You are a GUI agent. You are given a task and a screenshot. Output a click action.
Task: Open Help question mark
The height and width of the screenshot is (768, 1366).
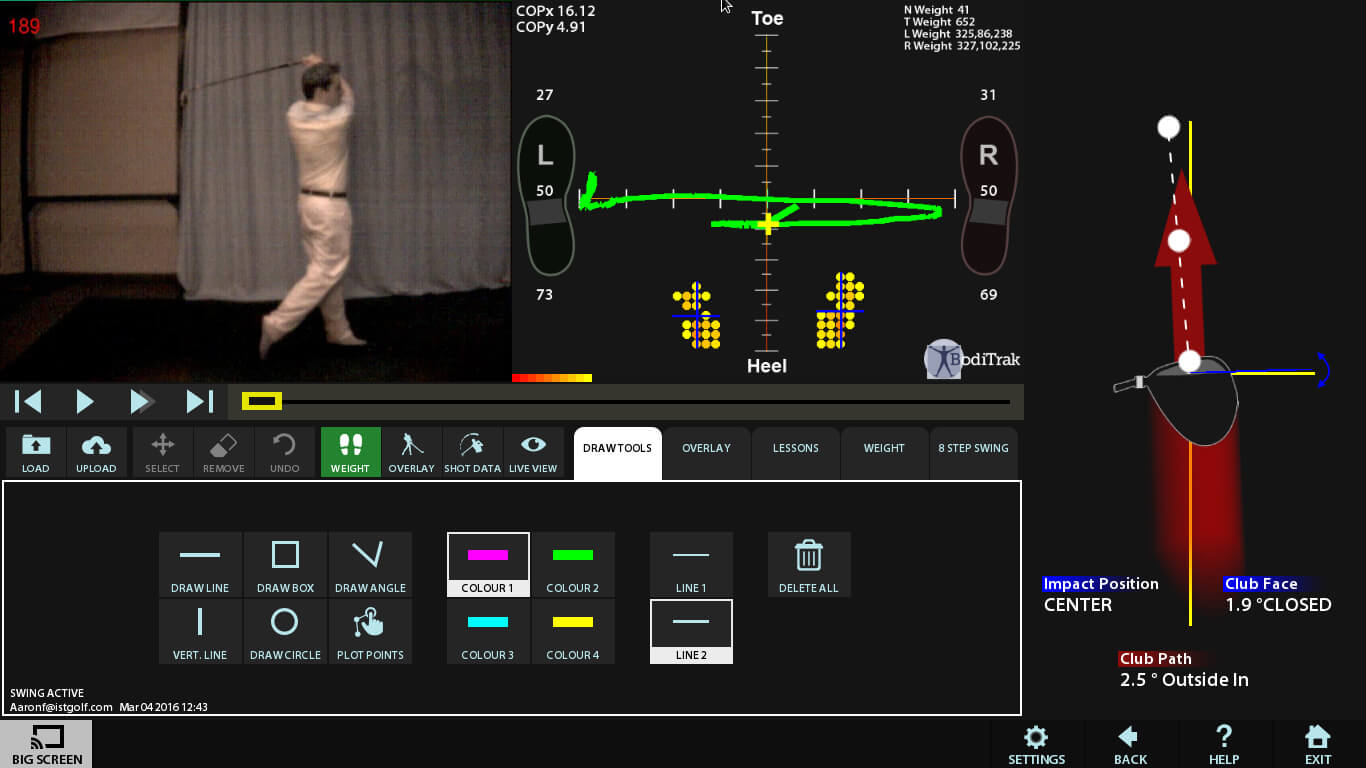click(x=1224, y=745)
